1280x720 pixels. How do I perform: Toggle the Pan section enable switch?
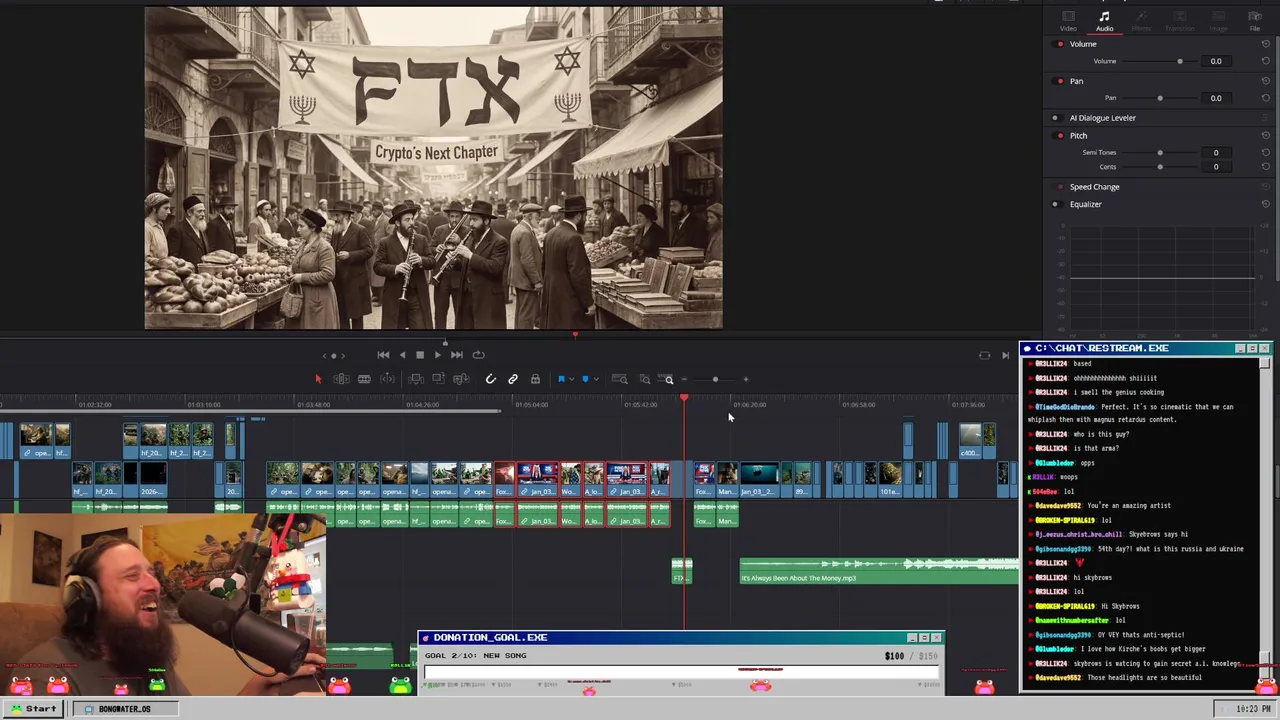(x=1060, y=81)
